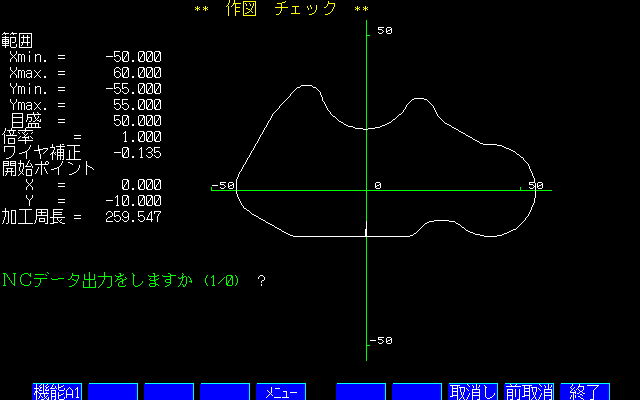Choose the 前取消 undo-previous button
Screen dimensions: 640x400
[529, 392]
